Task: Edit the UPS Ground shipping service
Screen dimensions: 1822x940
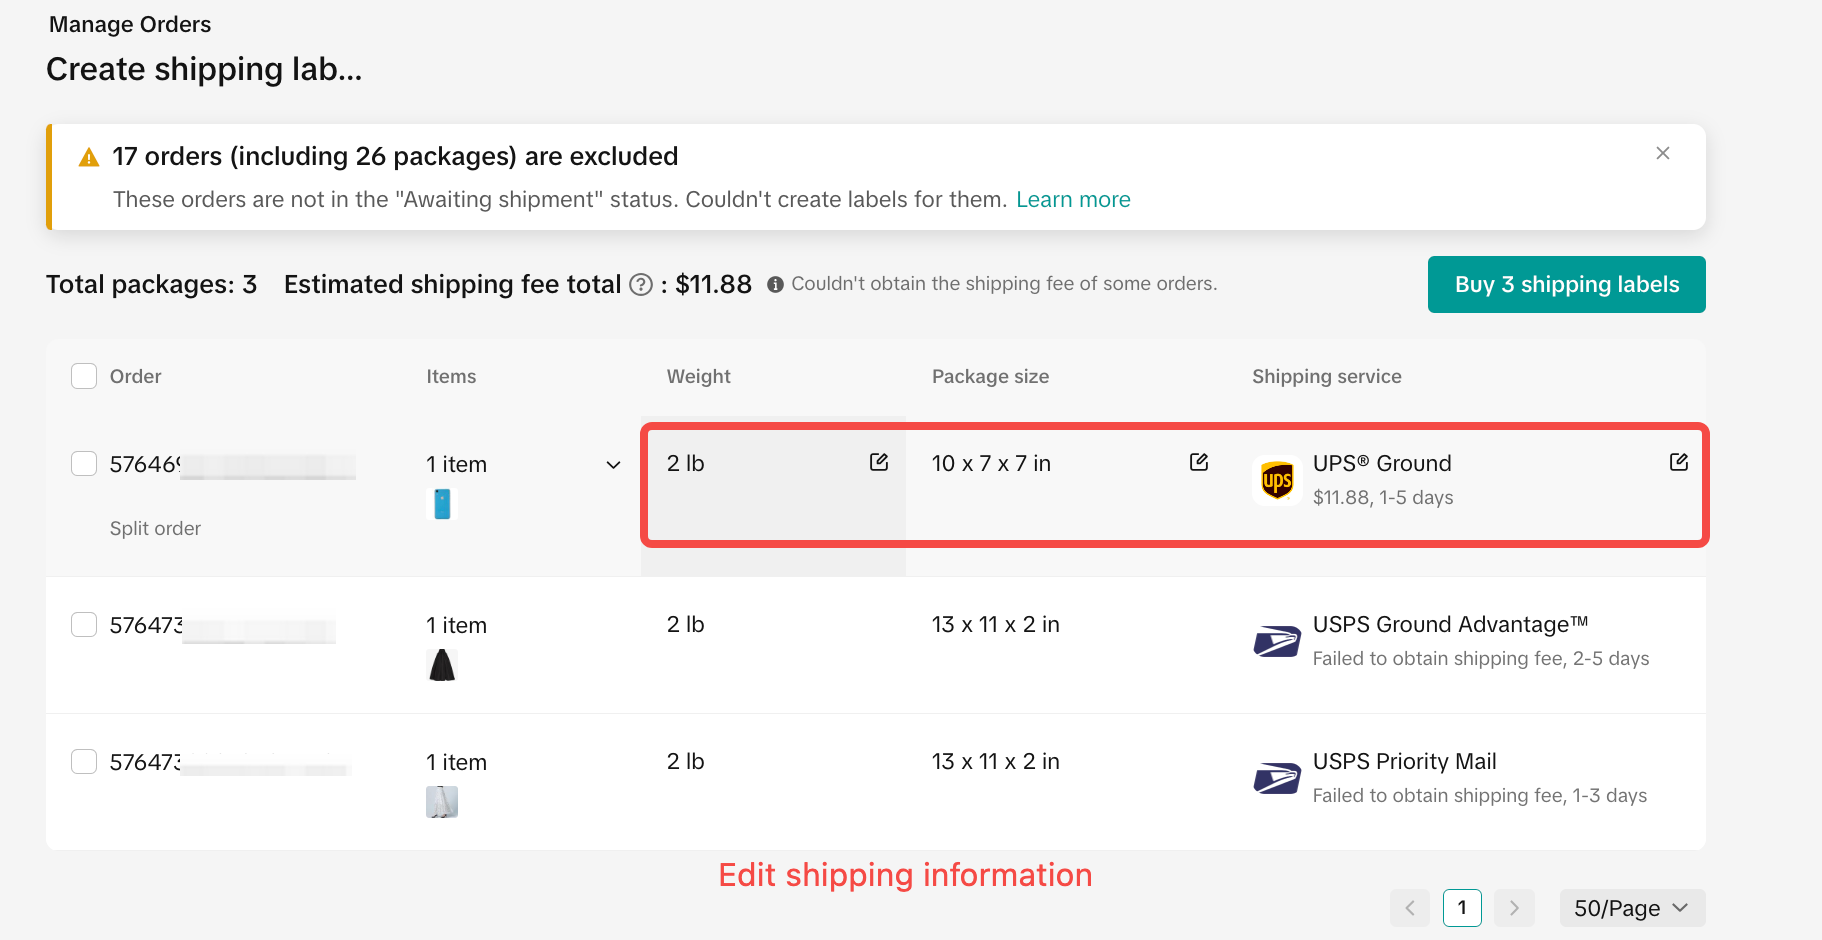Action: [1678, 462]
